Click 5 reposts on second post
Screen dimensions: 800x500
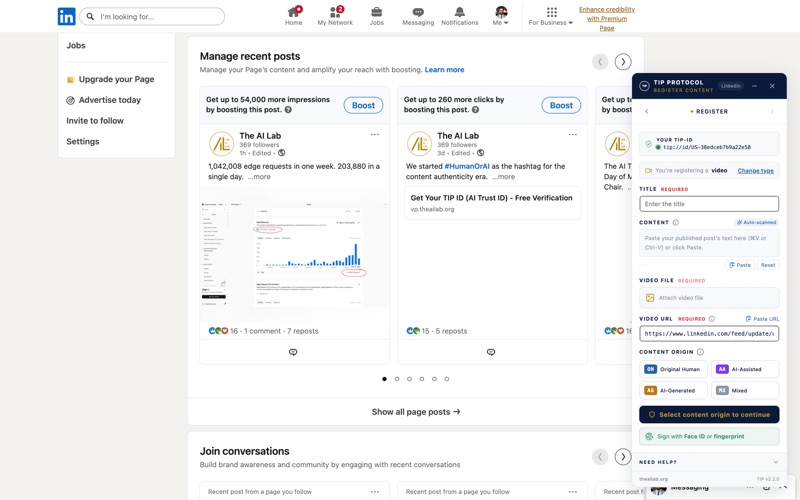click(x=451, y=331)
